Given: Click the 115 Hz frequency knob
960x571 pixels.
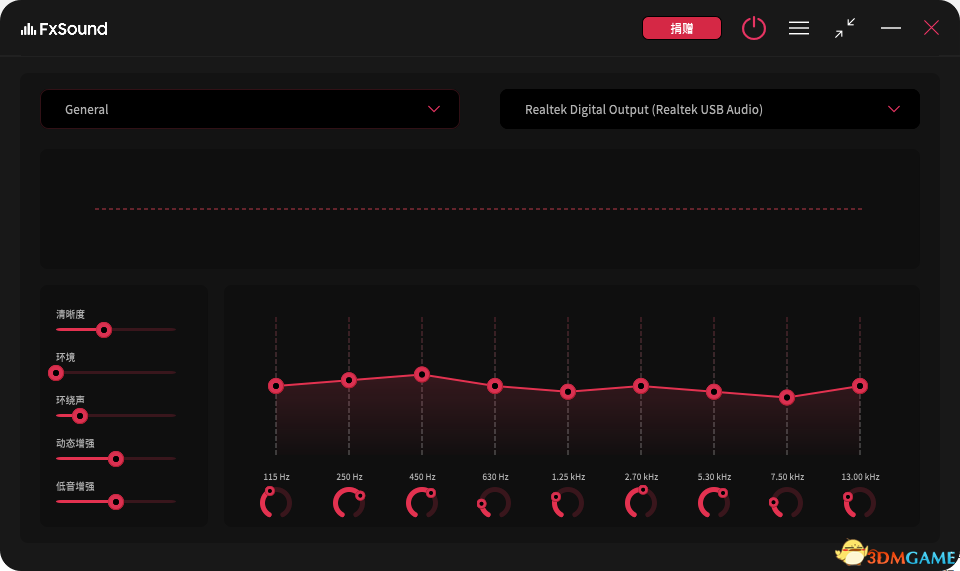Looking at the screenshot, I should [x=276, y=503].
